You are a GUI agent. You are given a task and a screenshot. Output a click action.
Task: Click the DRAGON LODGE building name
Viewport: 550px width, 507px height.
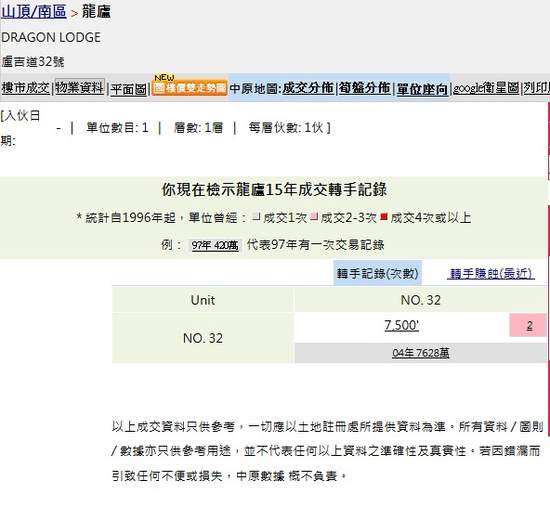51,37
